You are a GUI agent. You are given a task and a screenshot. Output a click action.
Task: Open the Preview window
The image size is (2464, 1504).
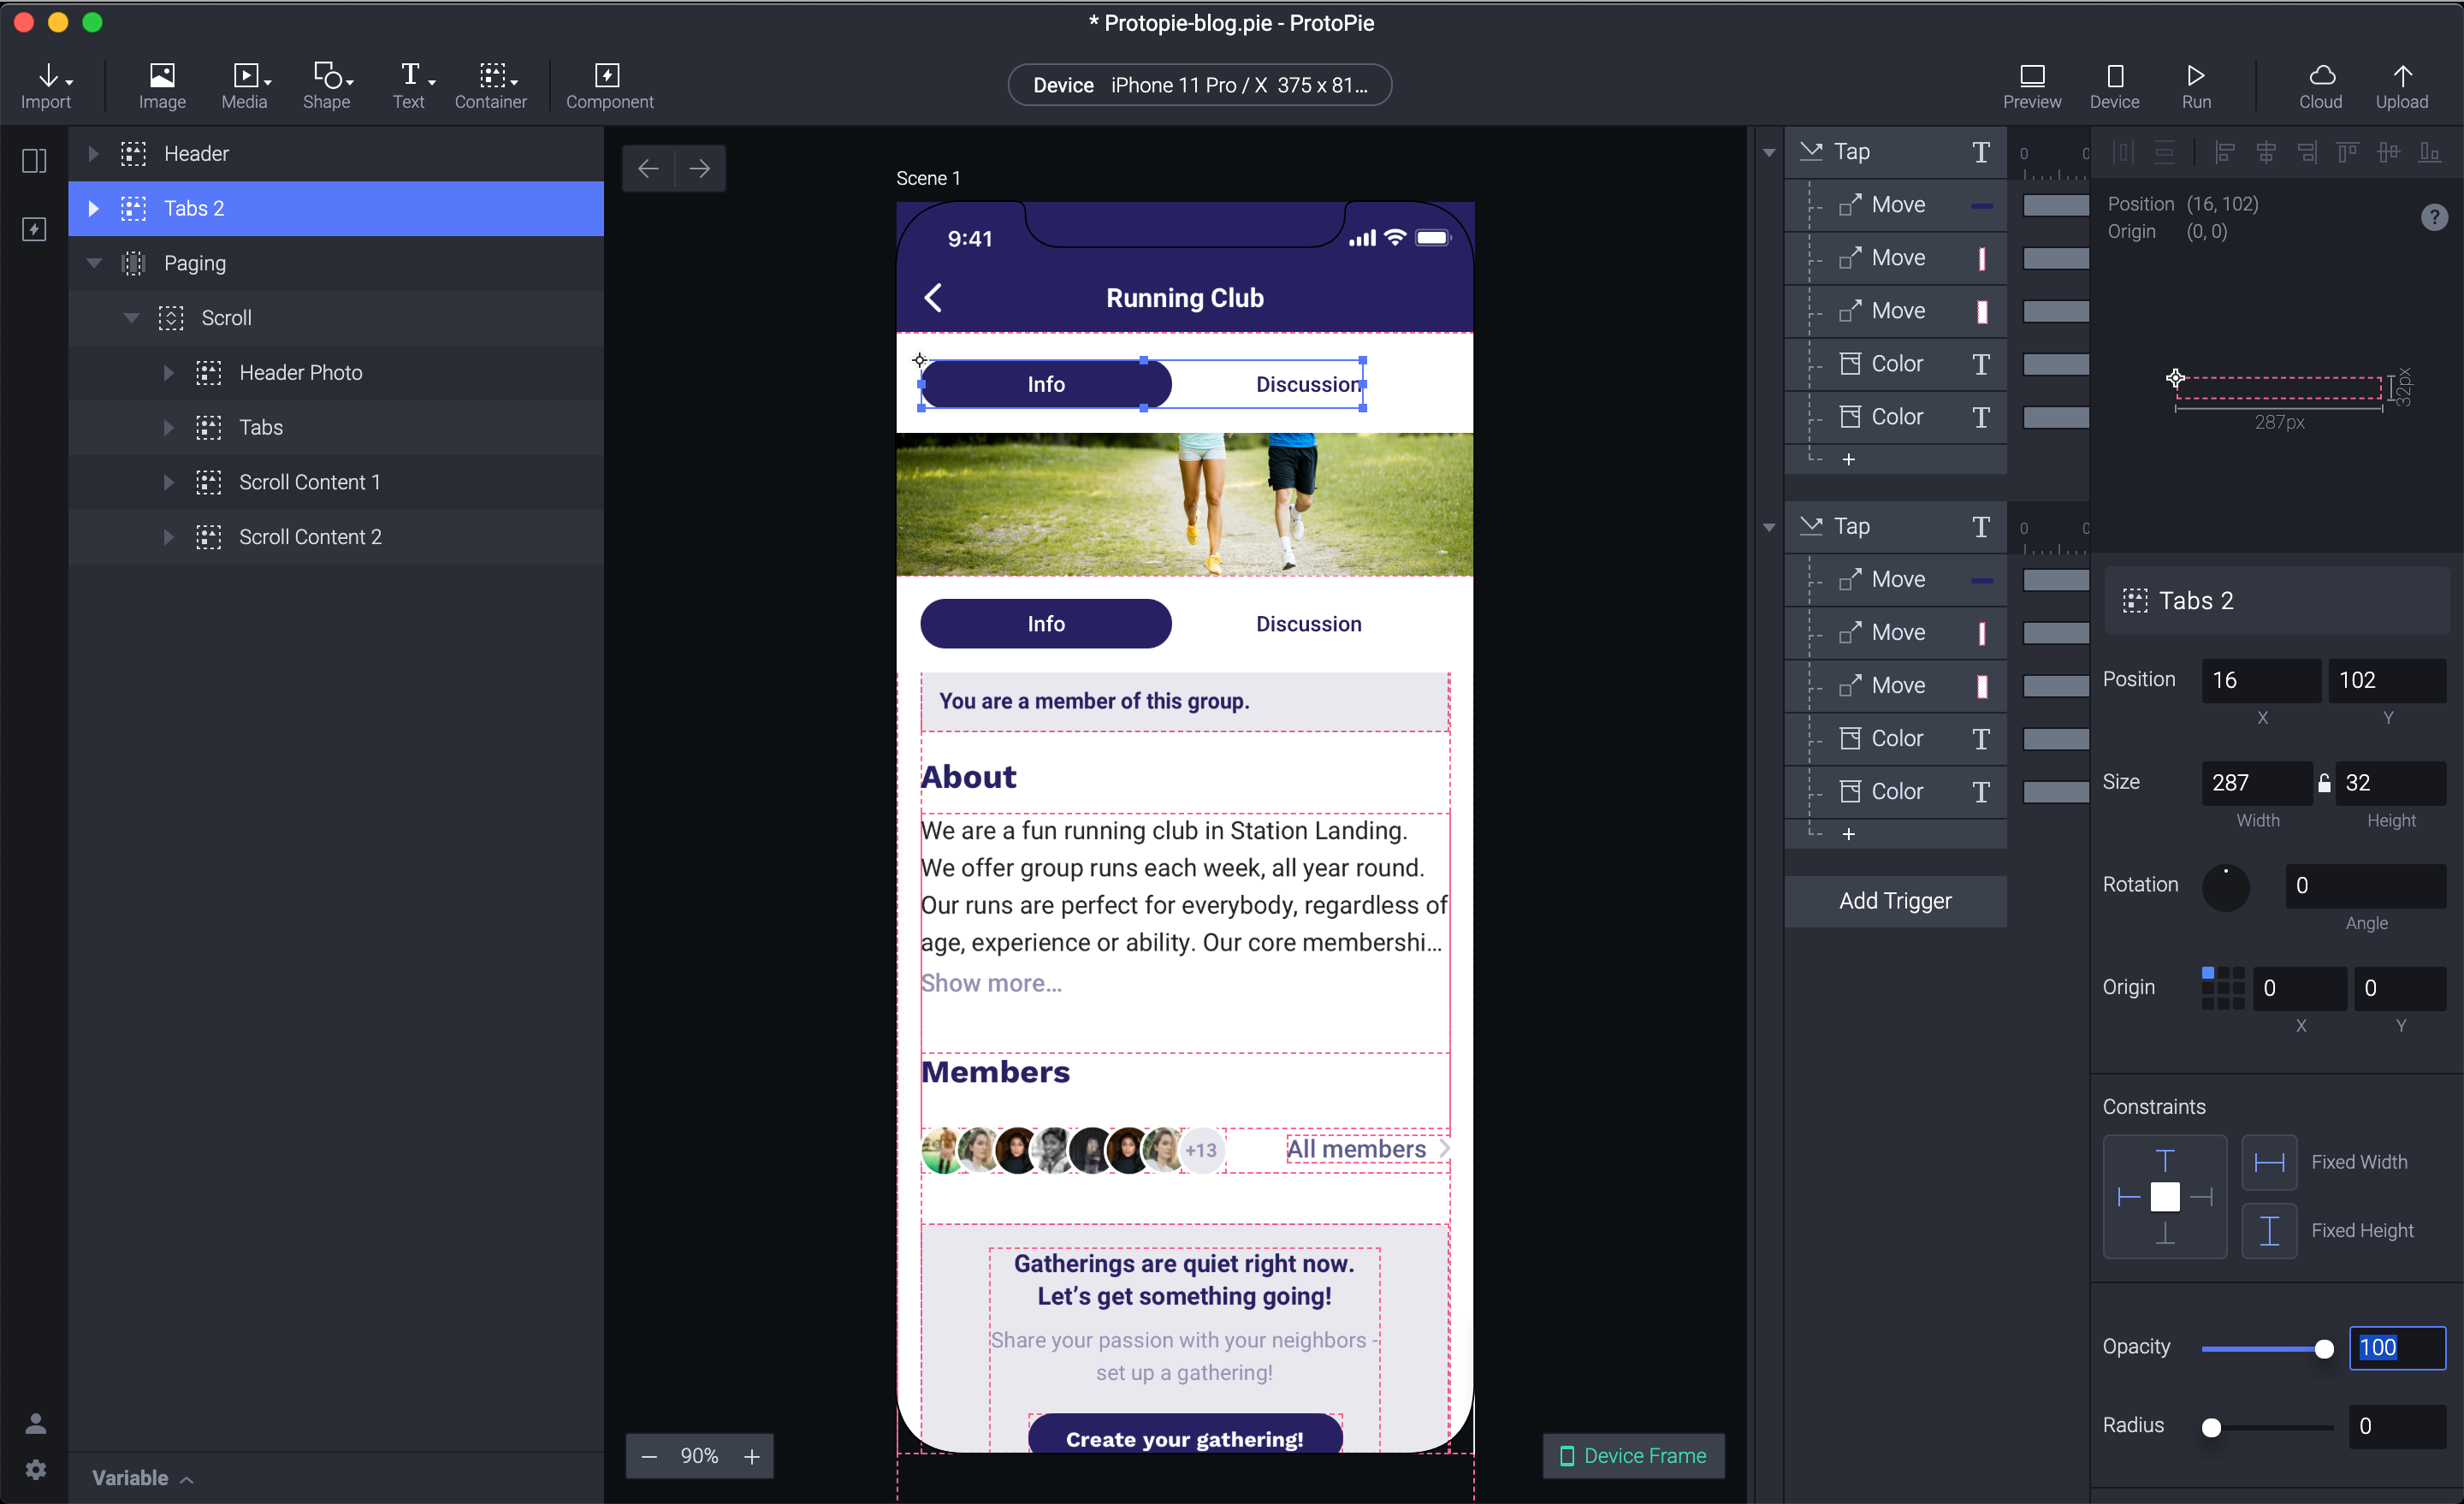click(2031, 85)
